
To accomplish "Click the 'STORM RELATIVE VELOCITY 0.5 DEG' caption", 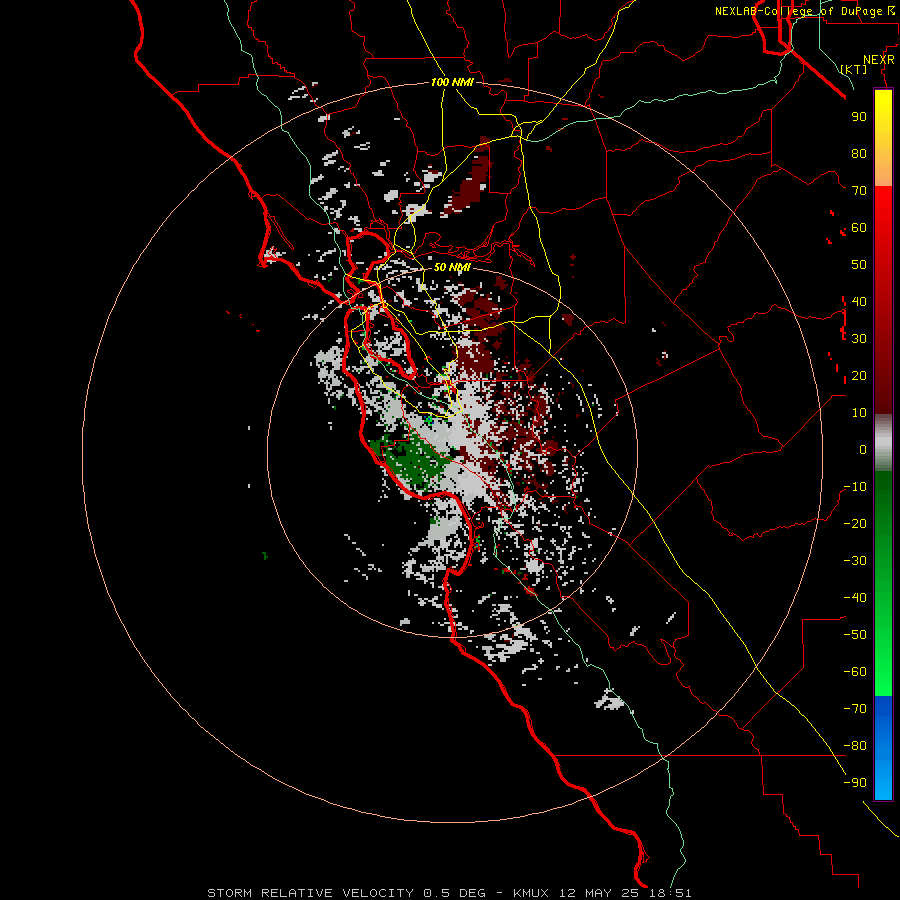I will pyautogui.click(x=346, y=893).
